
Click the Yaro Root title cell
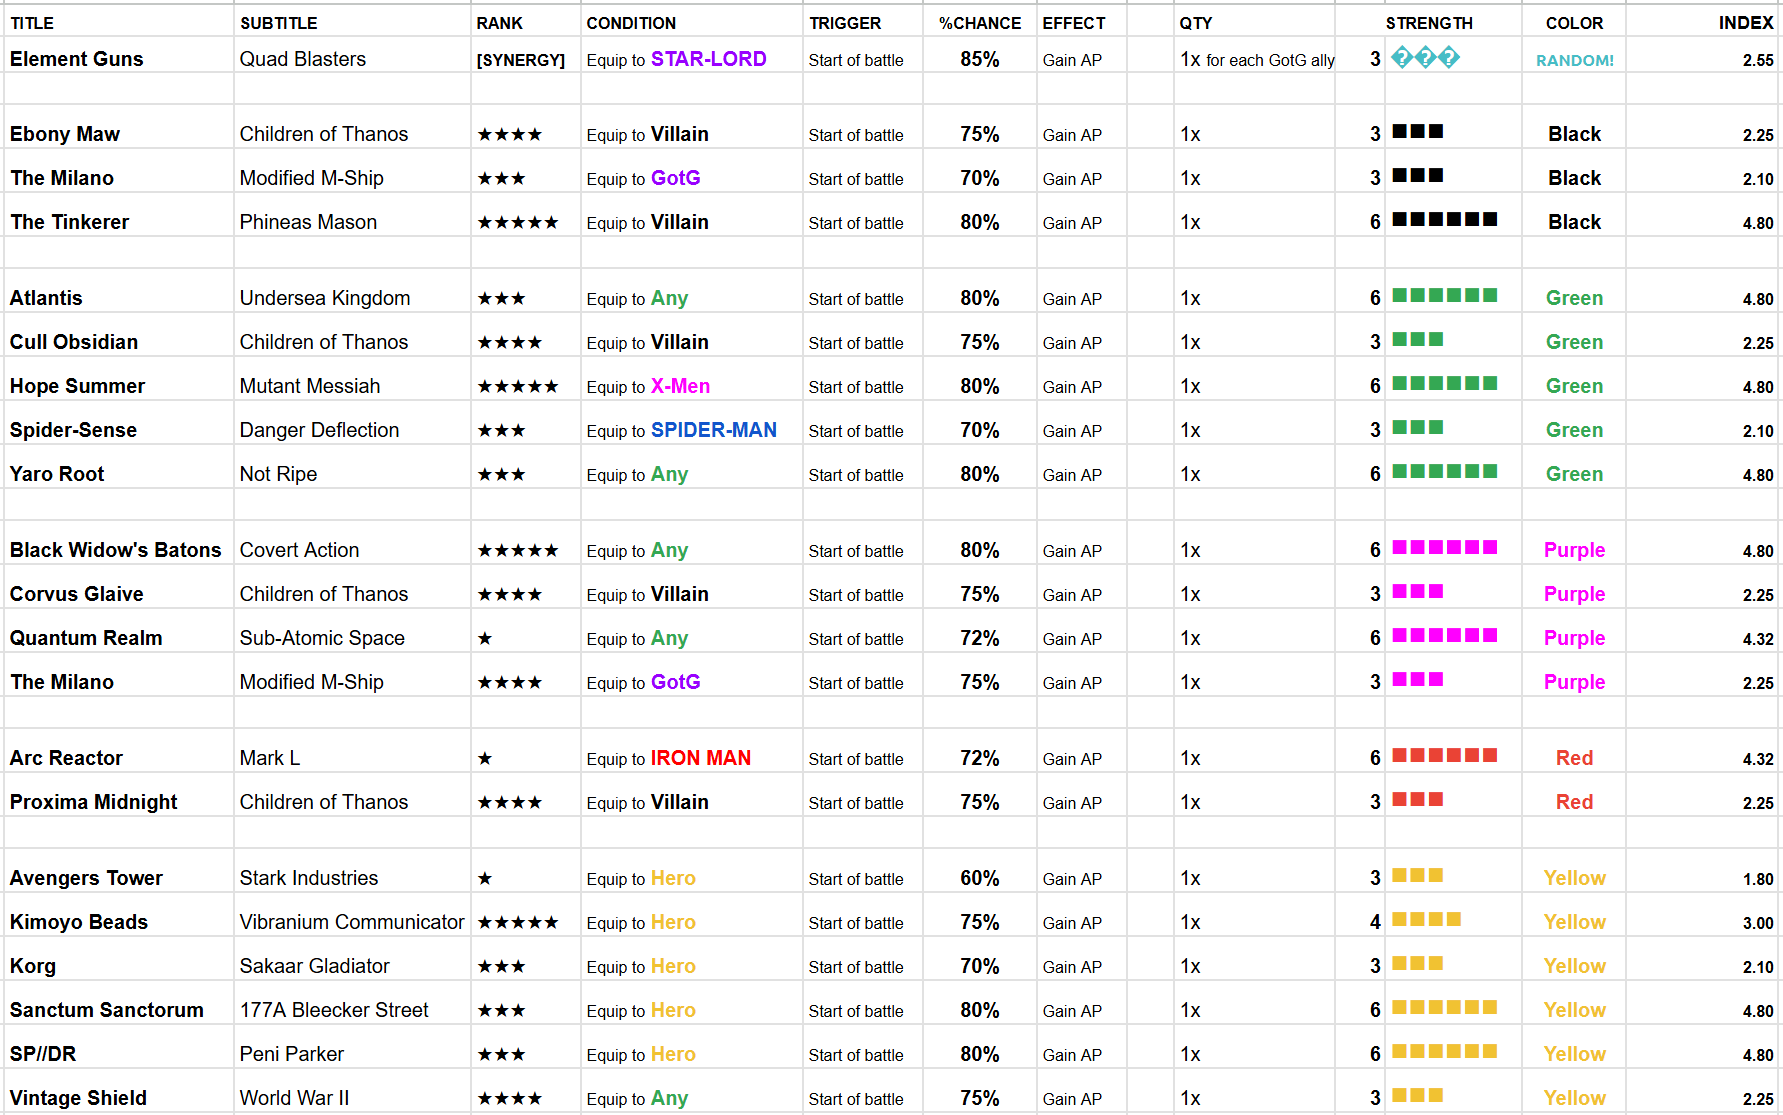pos(57,474)
